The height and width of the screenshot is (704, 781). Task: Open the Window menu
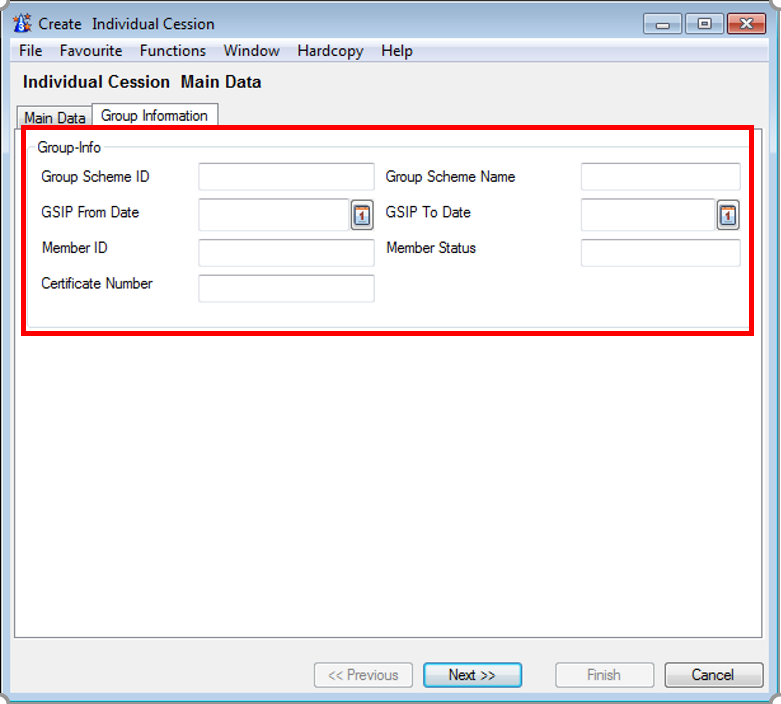(x=252, y=51)
